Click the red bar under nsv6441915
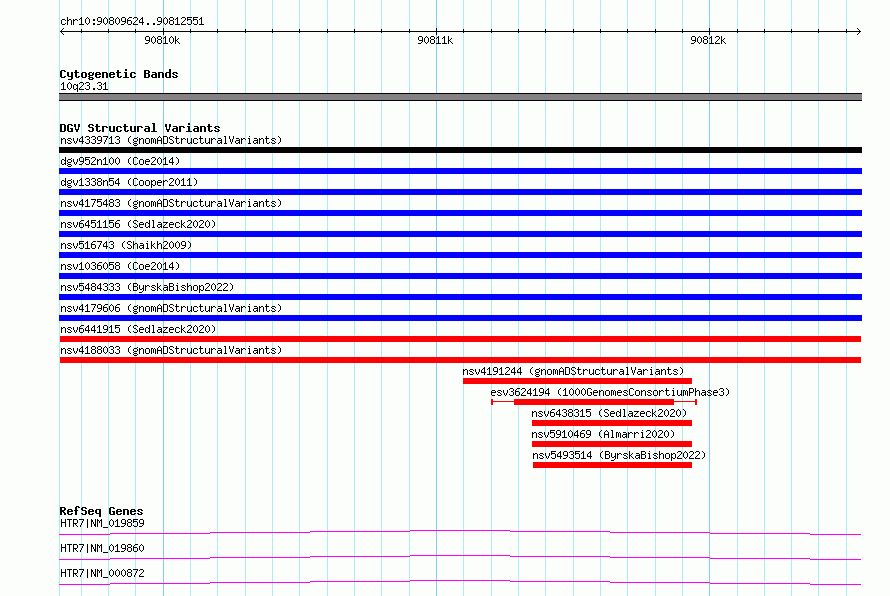The height and width of the screenshot is (596, 890). click(460, 339)
